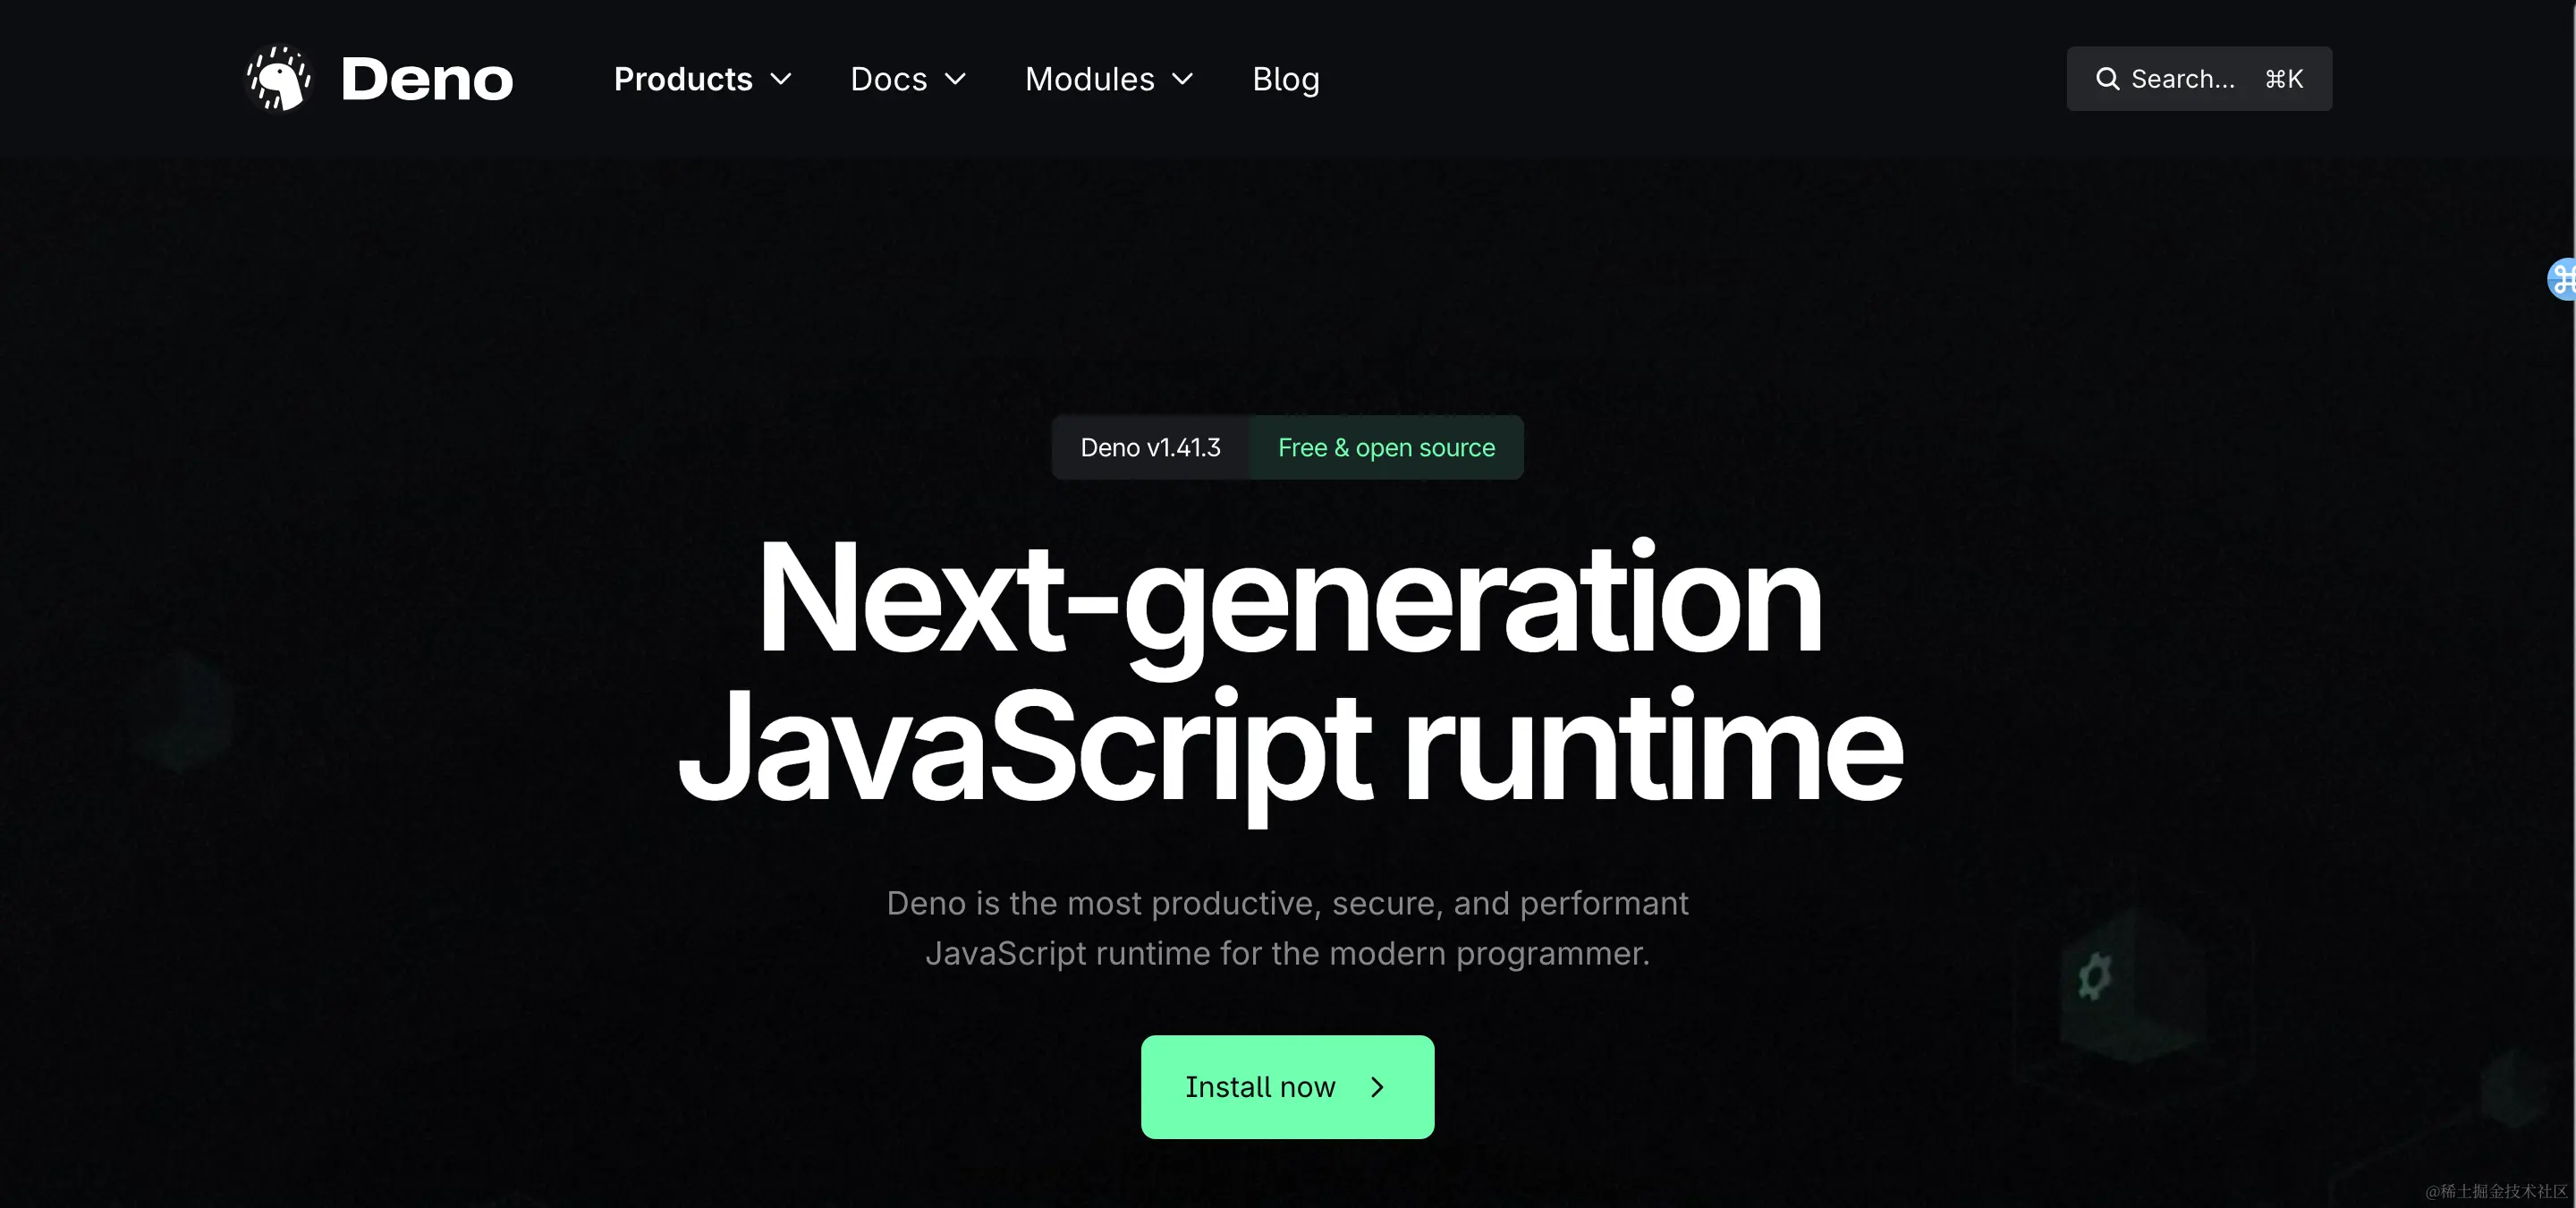Screen dimensions: 2576x1208
Task: Expand the Products dropdown chevron
Action: point(781,79)
